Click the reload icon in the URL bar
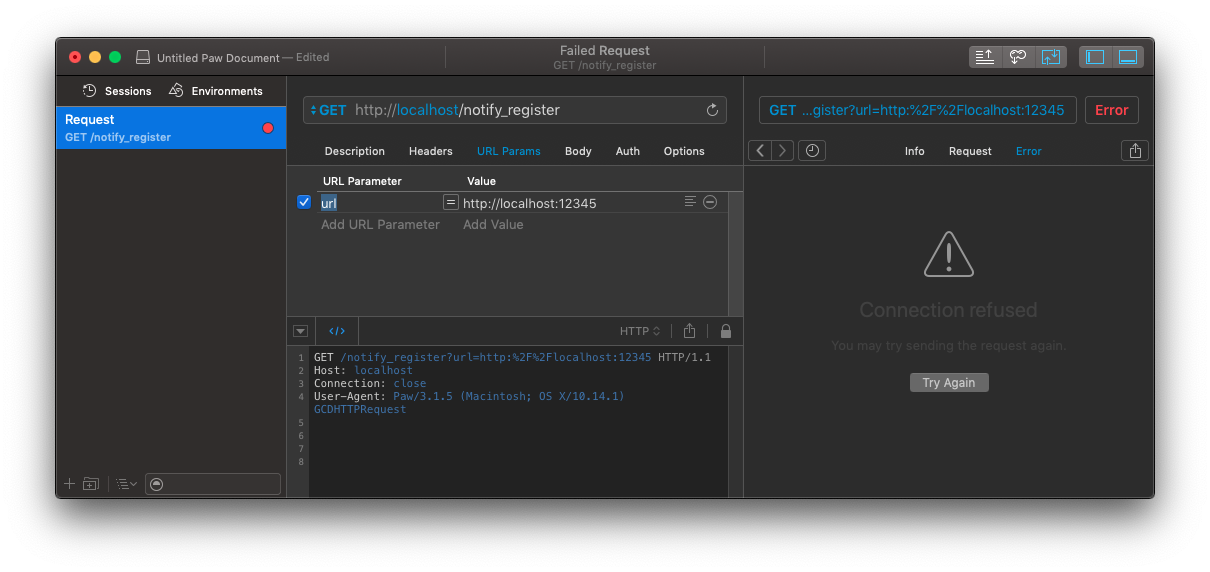The width and height of the screenshot is (1210, 572). pos(712,110)
